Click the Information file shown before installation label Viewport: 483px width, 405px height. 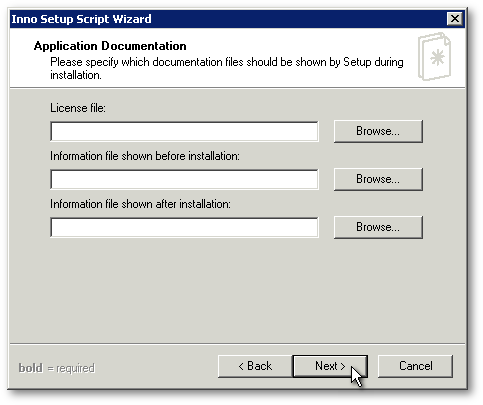point(145,156)
